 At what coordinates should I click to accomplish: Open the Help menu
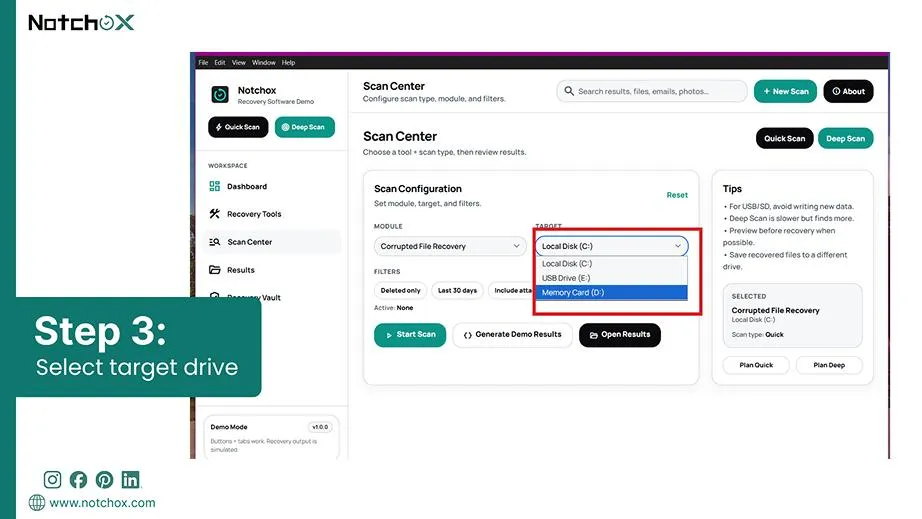click(x=288, y=62)
